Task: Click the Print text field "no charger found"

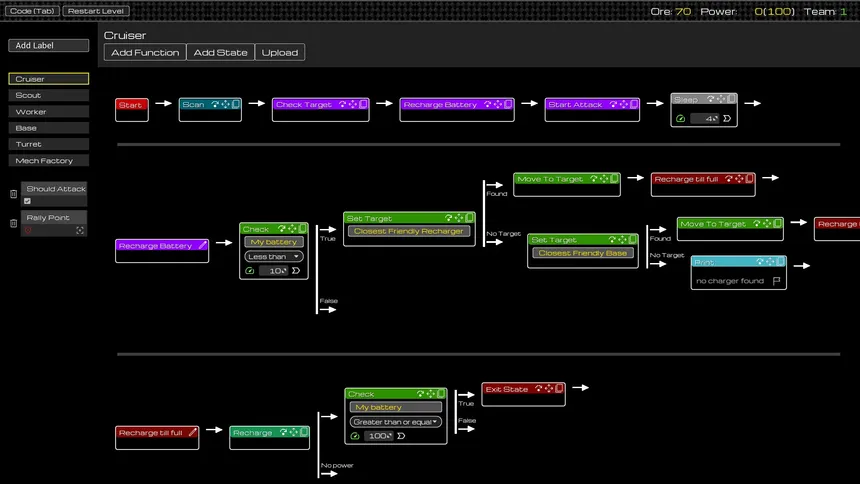Action: [x=730, y=281]
